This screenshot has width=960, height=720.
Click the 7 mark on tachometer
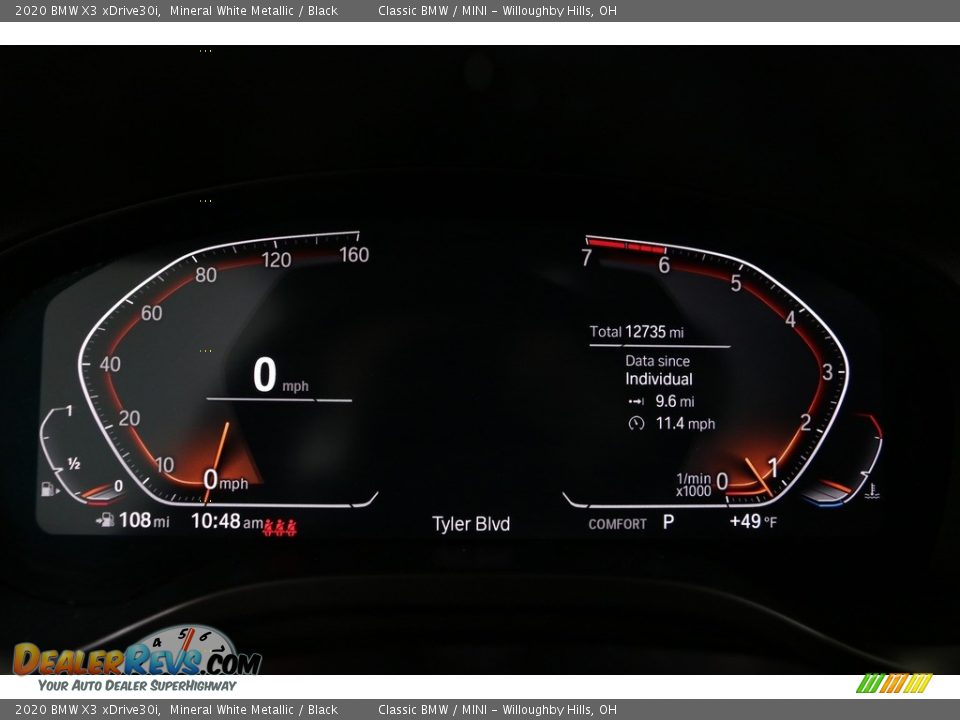(x=587, y=258)
